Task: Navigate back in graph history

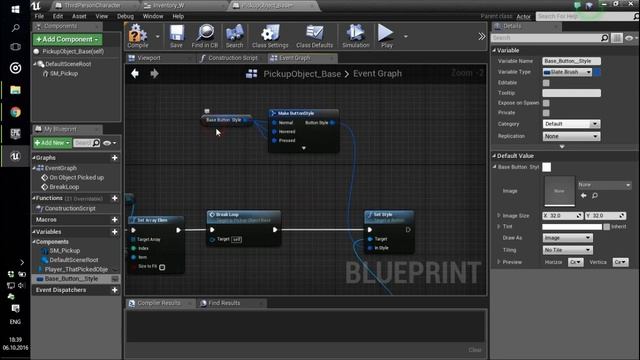Action: point(135,73)
